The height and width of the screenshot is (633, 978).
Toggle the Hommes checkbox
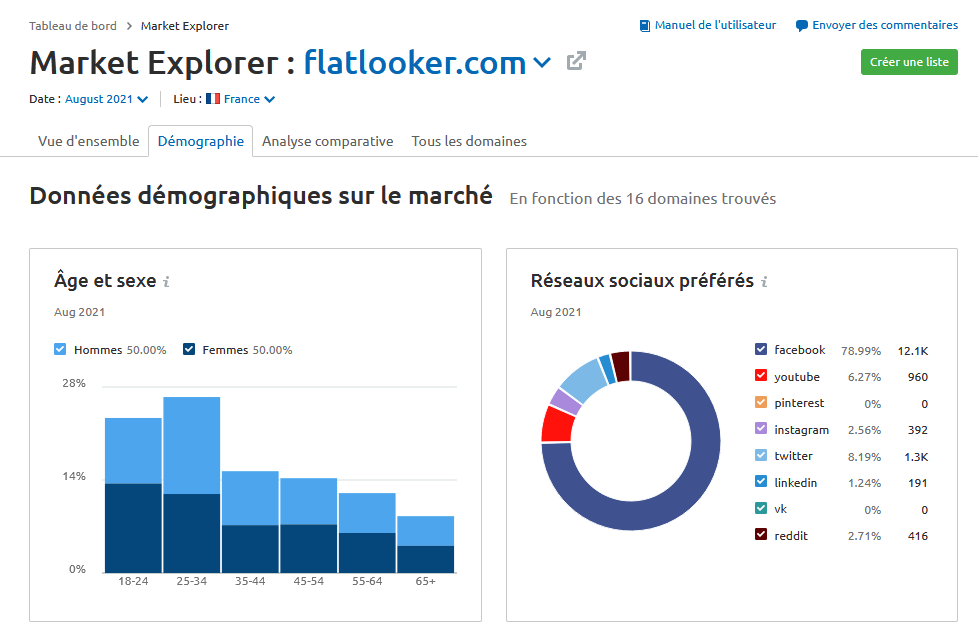(x=60, y=349)
